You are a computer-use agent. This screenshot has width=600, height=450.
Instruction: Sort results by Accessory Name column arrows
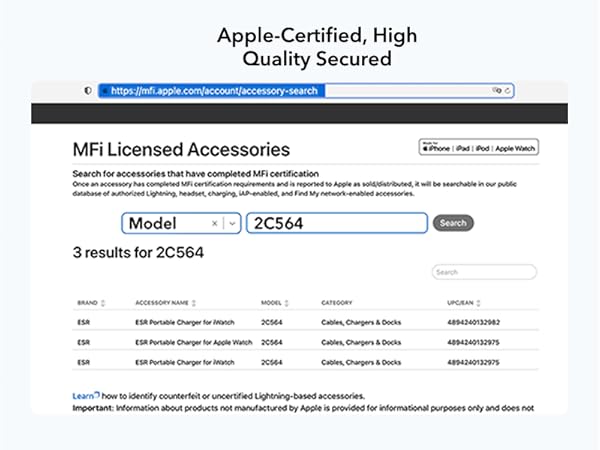tap(194, 302)
